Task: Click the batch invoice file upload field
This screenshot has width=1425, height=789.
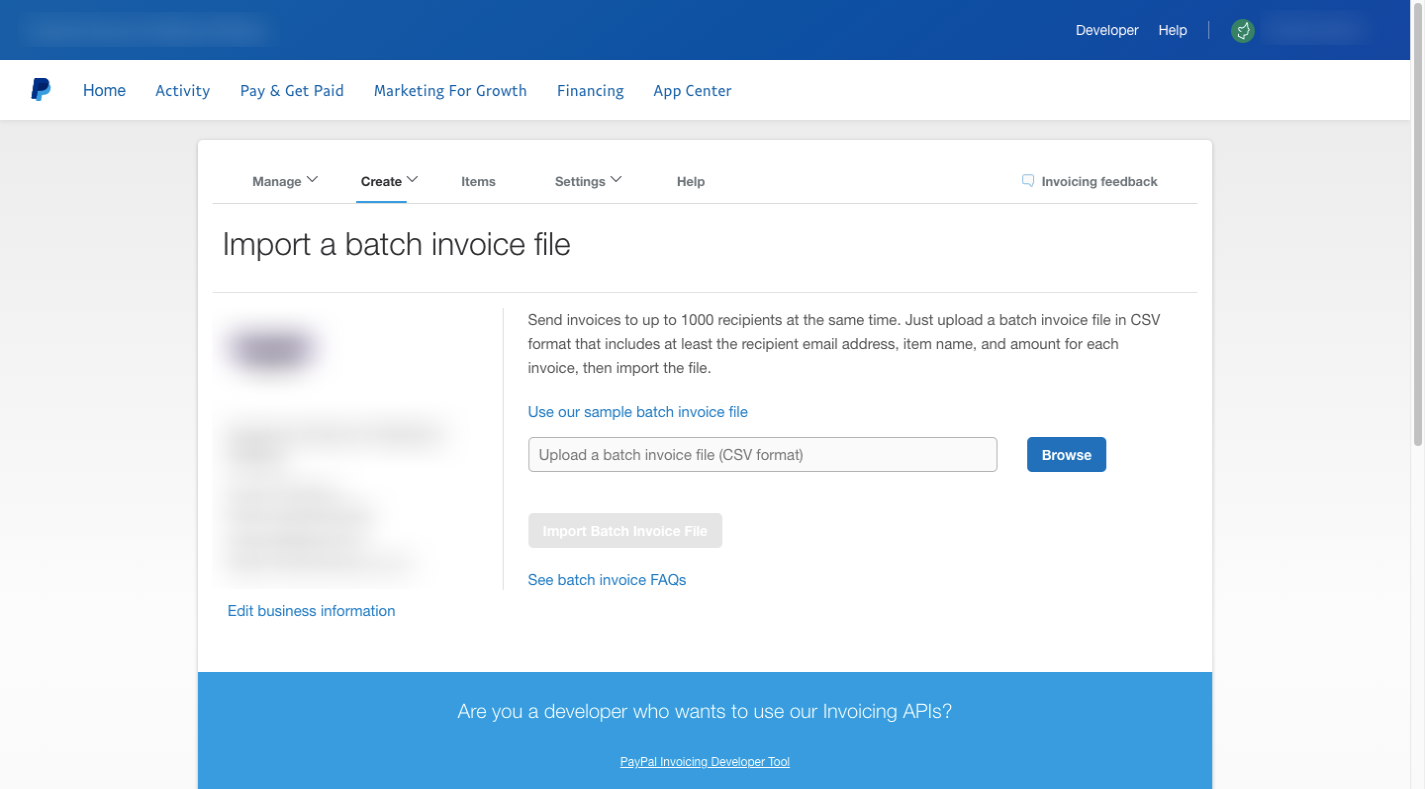Action: click(762, 454)
